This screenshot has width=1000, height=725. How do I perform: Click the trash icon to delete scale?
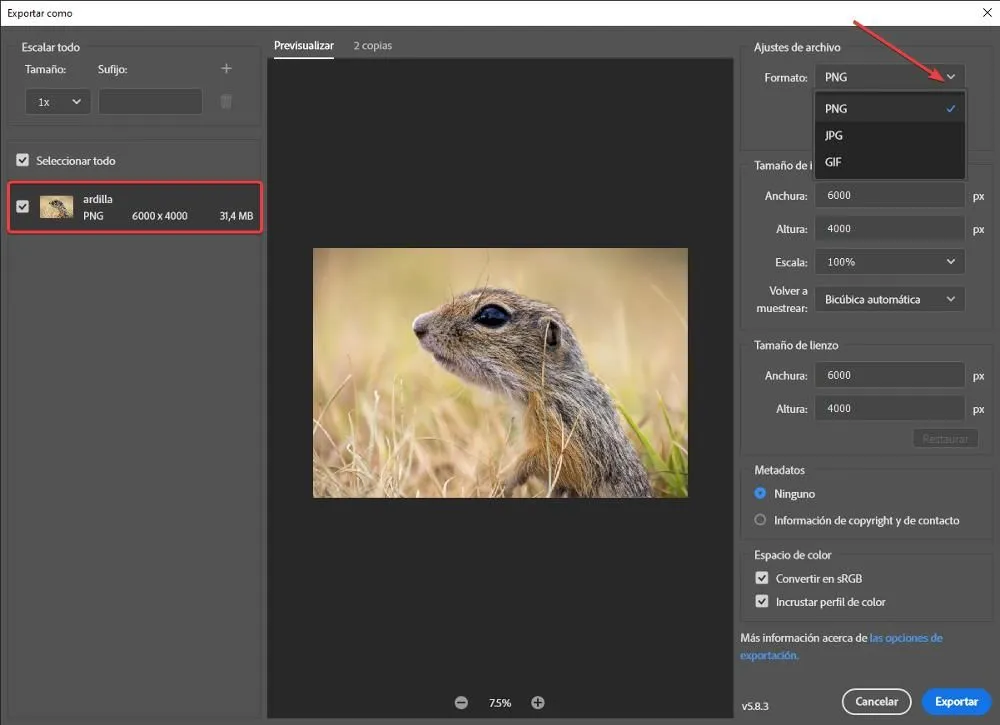(226, 101)
